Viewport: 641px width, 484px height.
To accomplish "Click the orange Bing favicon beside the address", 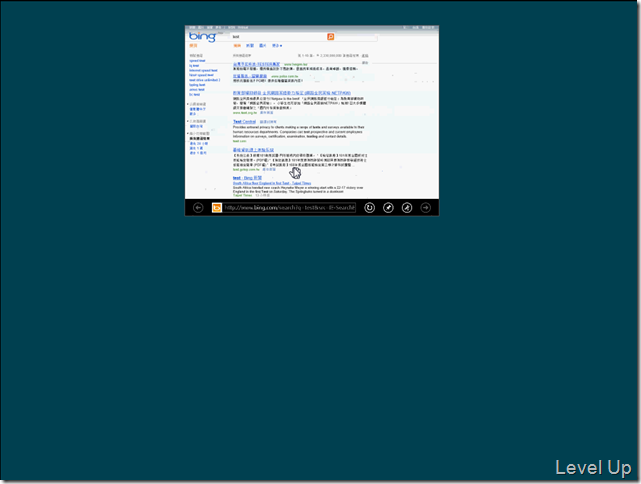I will [x=217, y=208].
